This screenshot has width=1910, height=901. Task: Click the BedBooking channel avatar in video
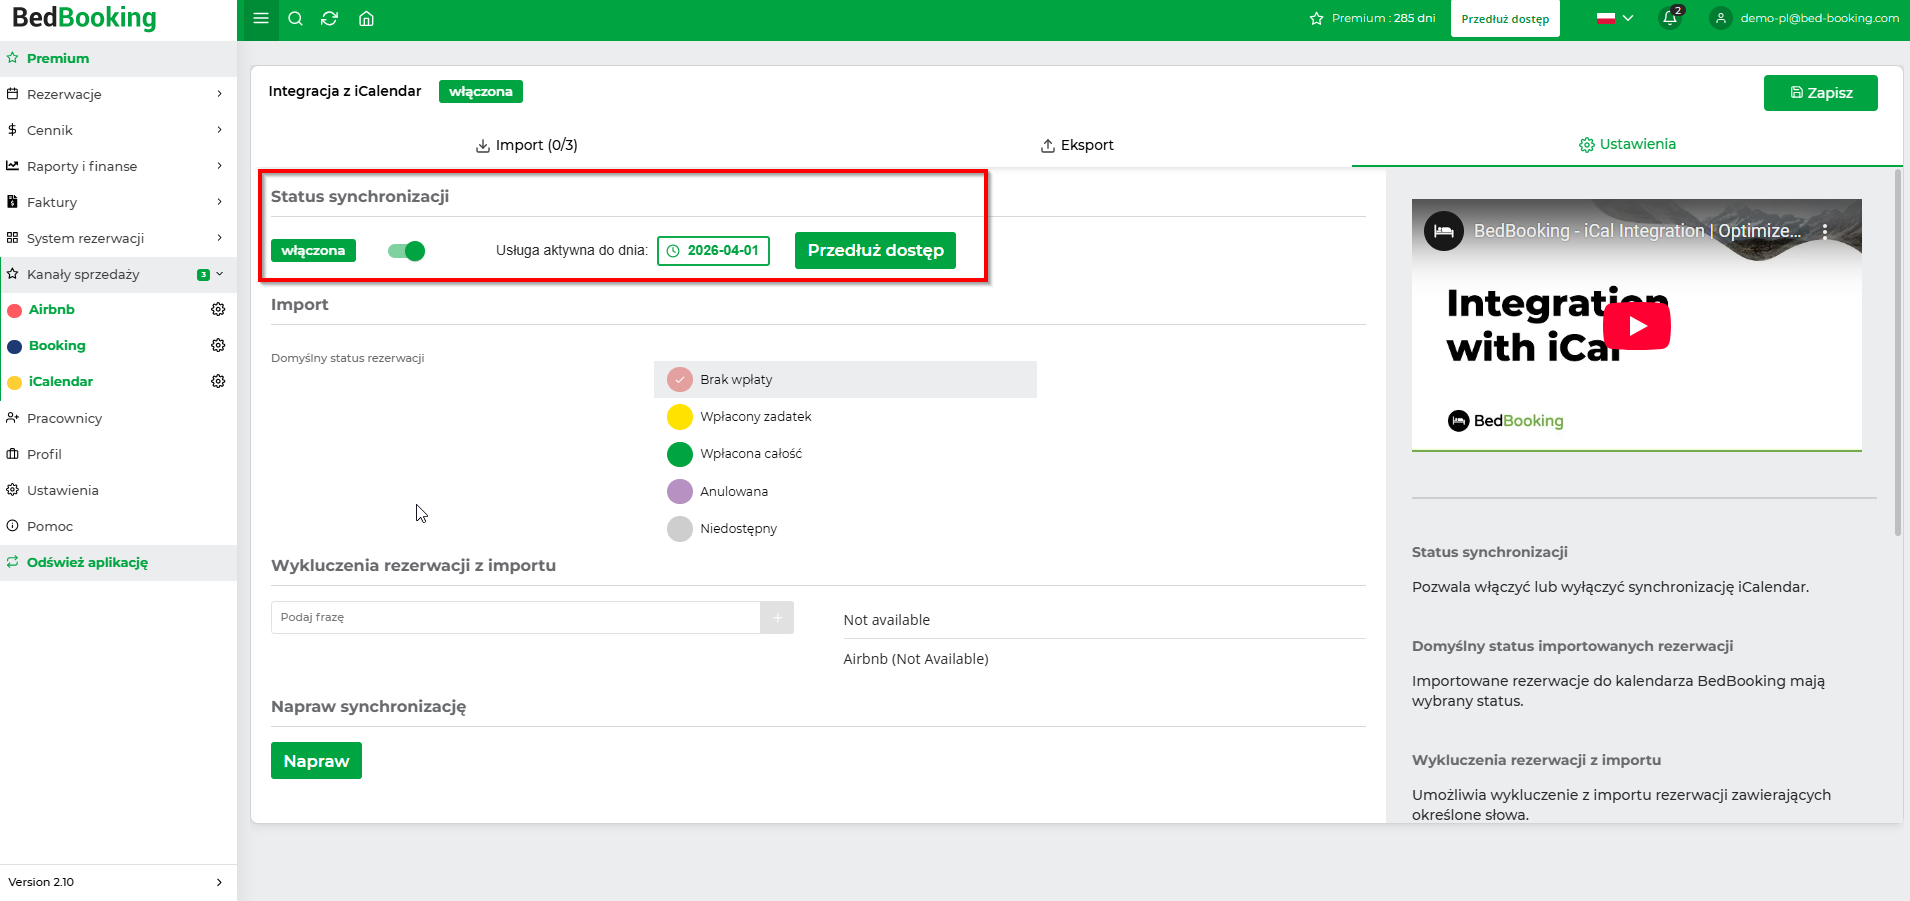[x=1443, y=231]
